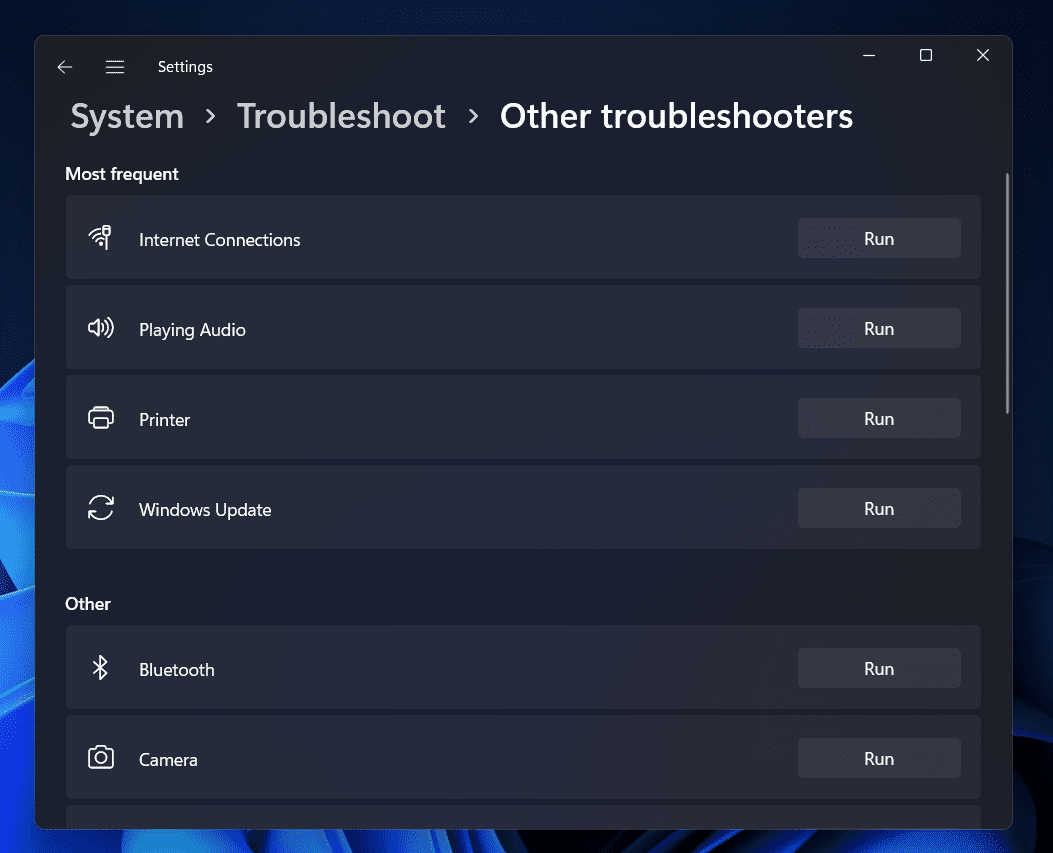Click the Playing Audio speaker icon
The width and height of the screenshot is (1053, 853).
click(100, 328)
